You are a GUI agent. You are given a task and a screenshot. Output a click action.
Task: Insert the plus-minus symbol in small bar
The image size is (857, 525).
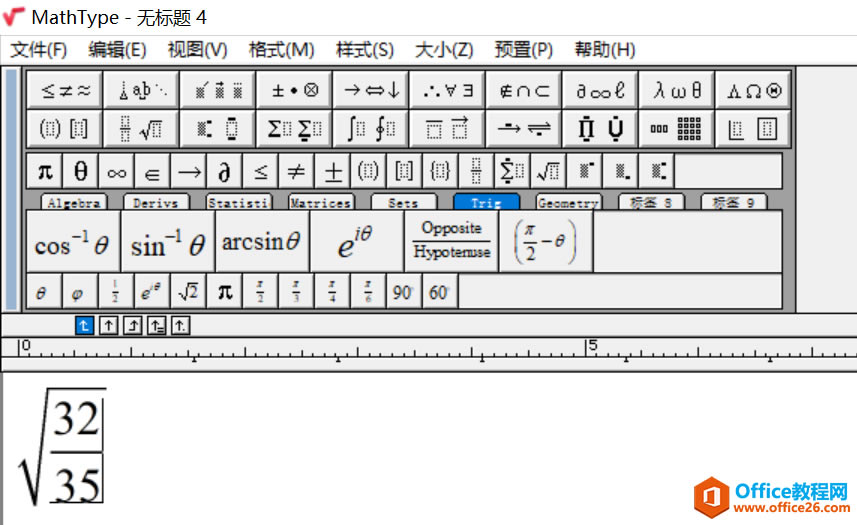click(x=332, y=172)
